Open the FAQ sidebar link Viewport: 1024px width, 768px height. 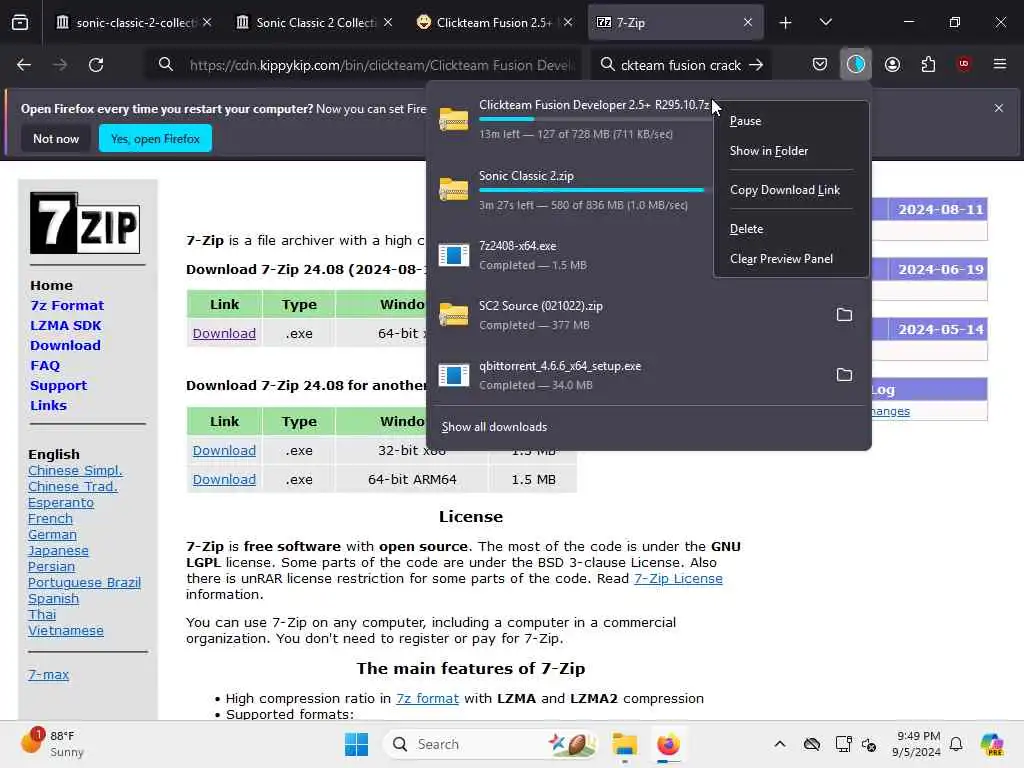tap(45, 366)
